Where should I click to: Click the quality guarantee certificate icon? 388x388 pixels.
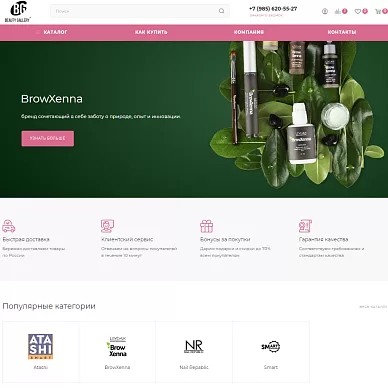tap(305, 226)
